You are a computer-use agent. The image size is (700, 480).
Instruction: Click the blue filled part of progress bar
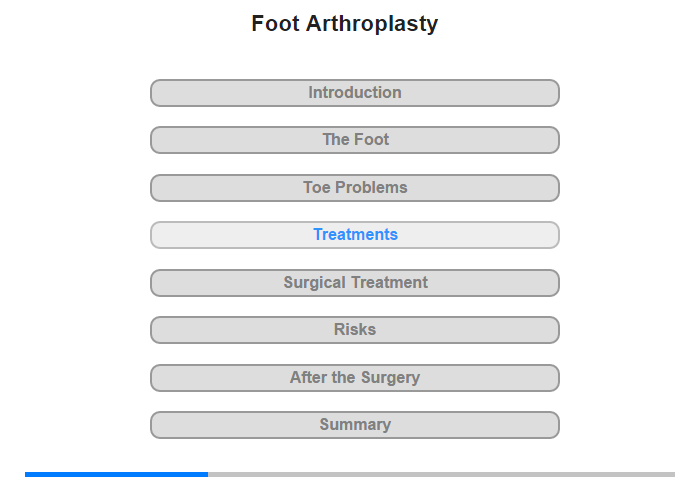click(x=117, y=474)
